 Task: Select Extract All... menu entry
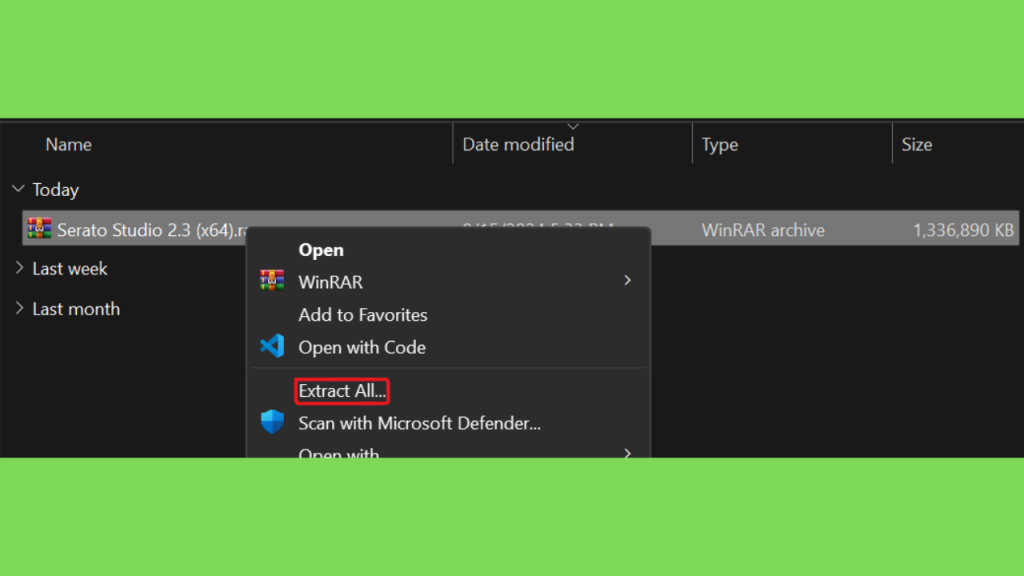[342, 391]
